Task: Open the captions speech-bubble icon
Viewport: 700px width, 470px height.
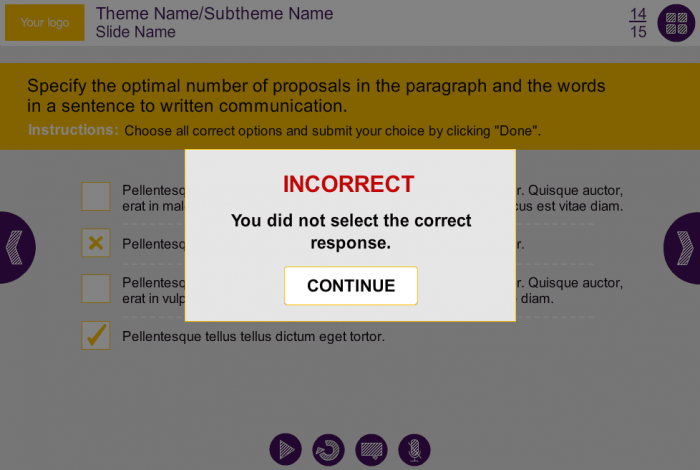Action: coord(371,450)
